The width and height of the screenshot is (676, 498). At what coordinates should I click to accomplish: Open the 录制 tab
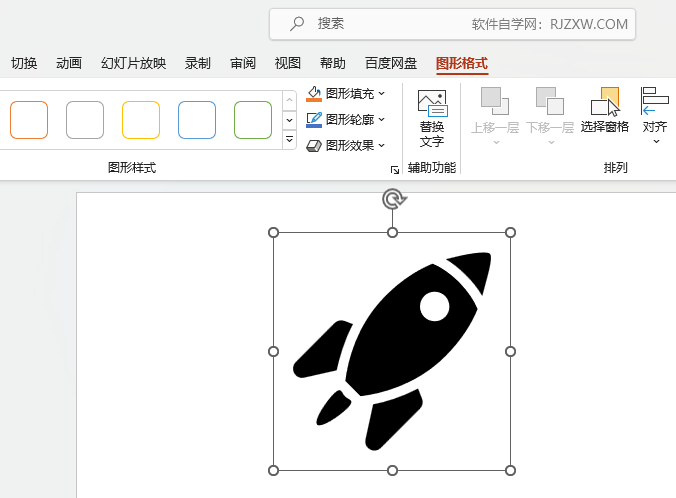pyautogui.click(x=197, y=63)
